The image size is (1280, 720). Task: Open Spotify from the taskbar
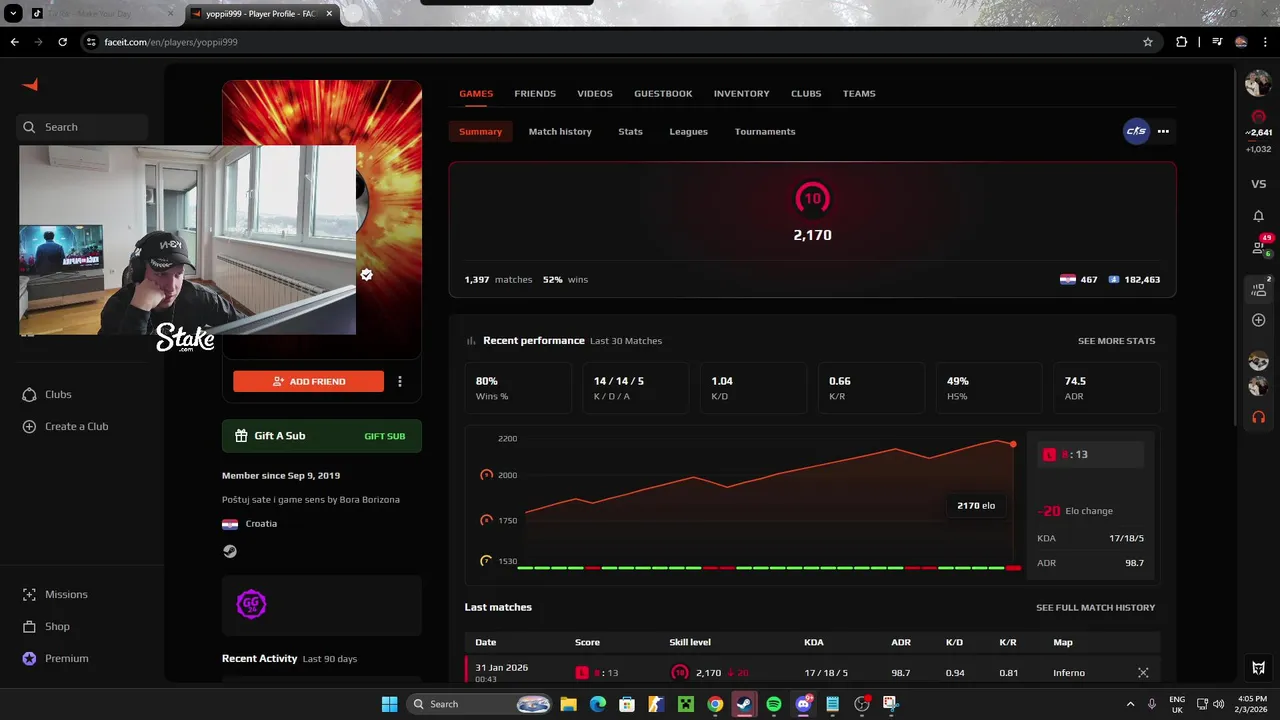pos(774,704)
